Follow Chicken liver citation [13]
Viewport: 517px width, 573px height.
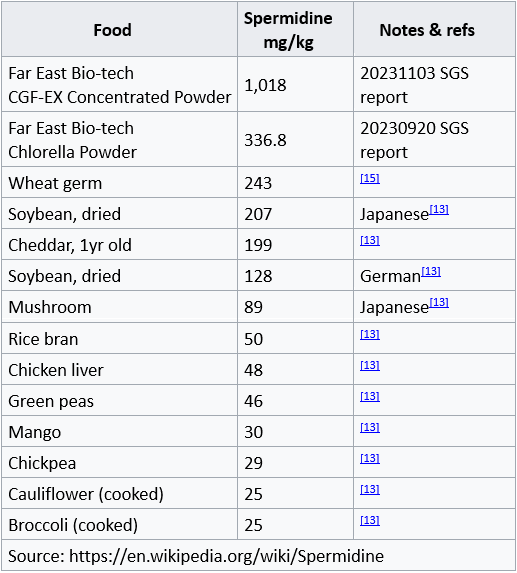coord(370,365)
